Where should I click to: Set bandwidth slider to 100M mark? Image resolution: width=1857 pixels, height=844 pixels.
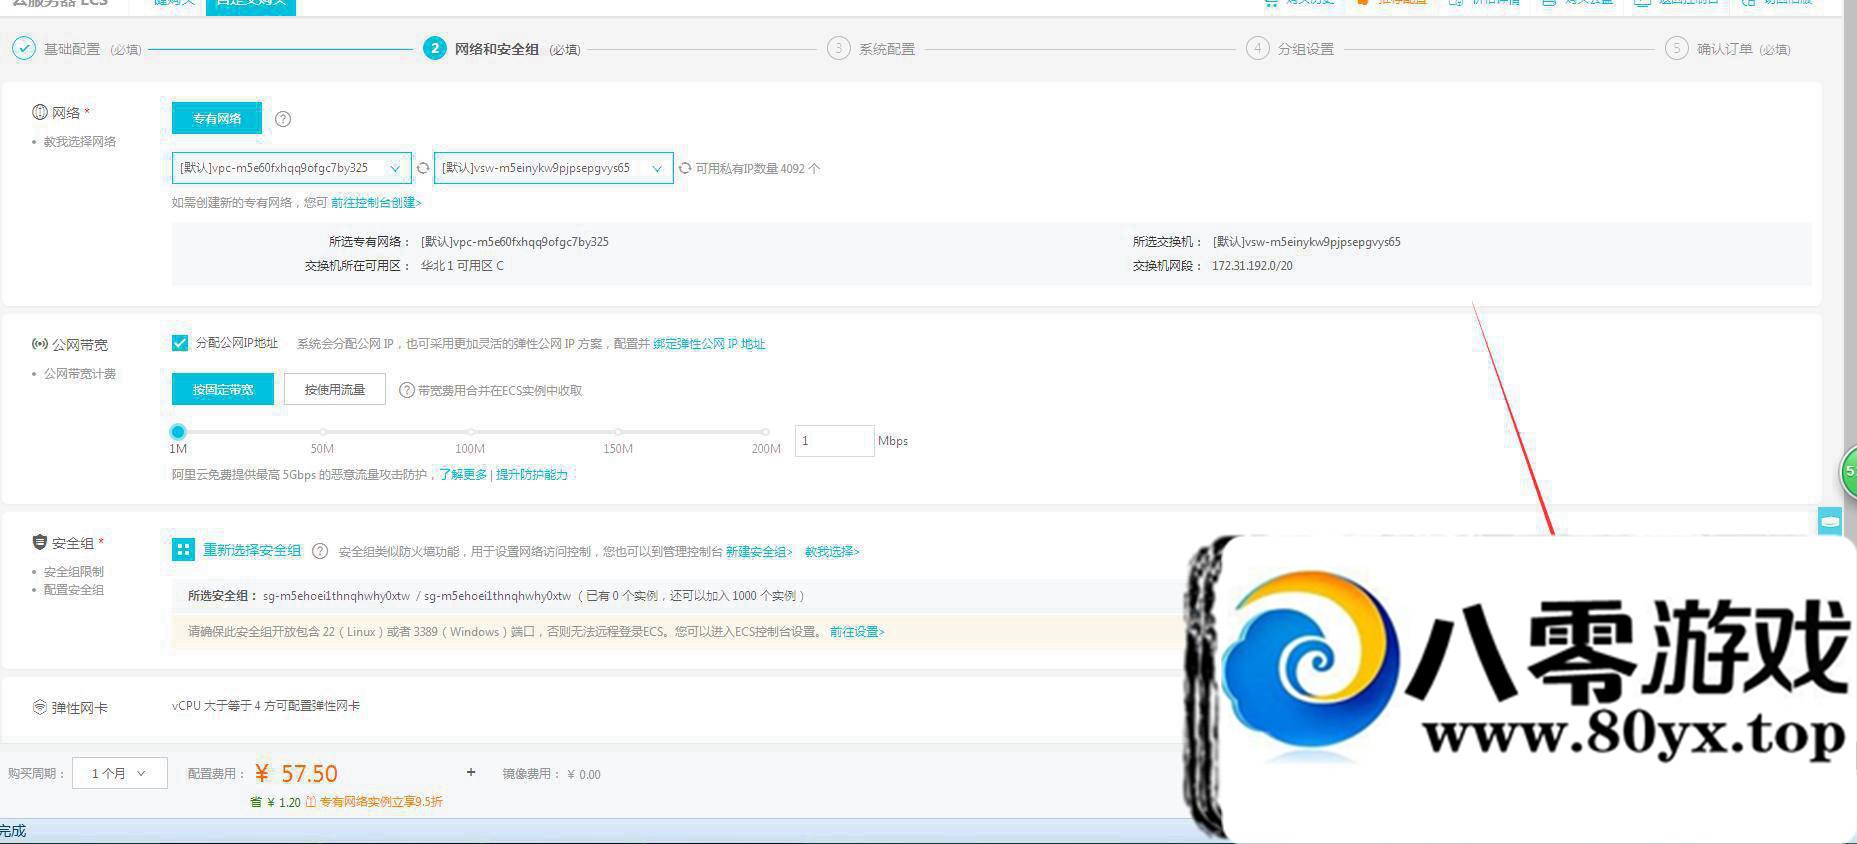470,432
